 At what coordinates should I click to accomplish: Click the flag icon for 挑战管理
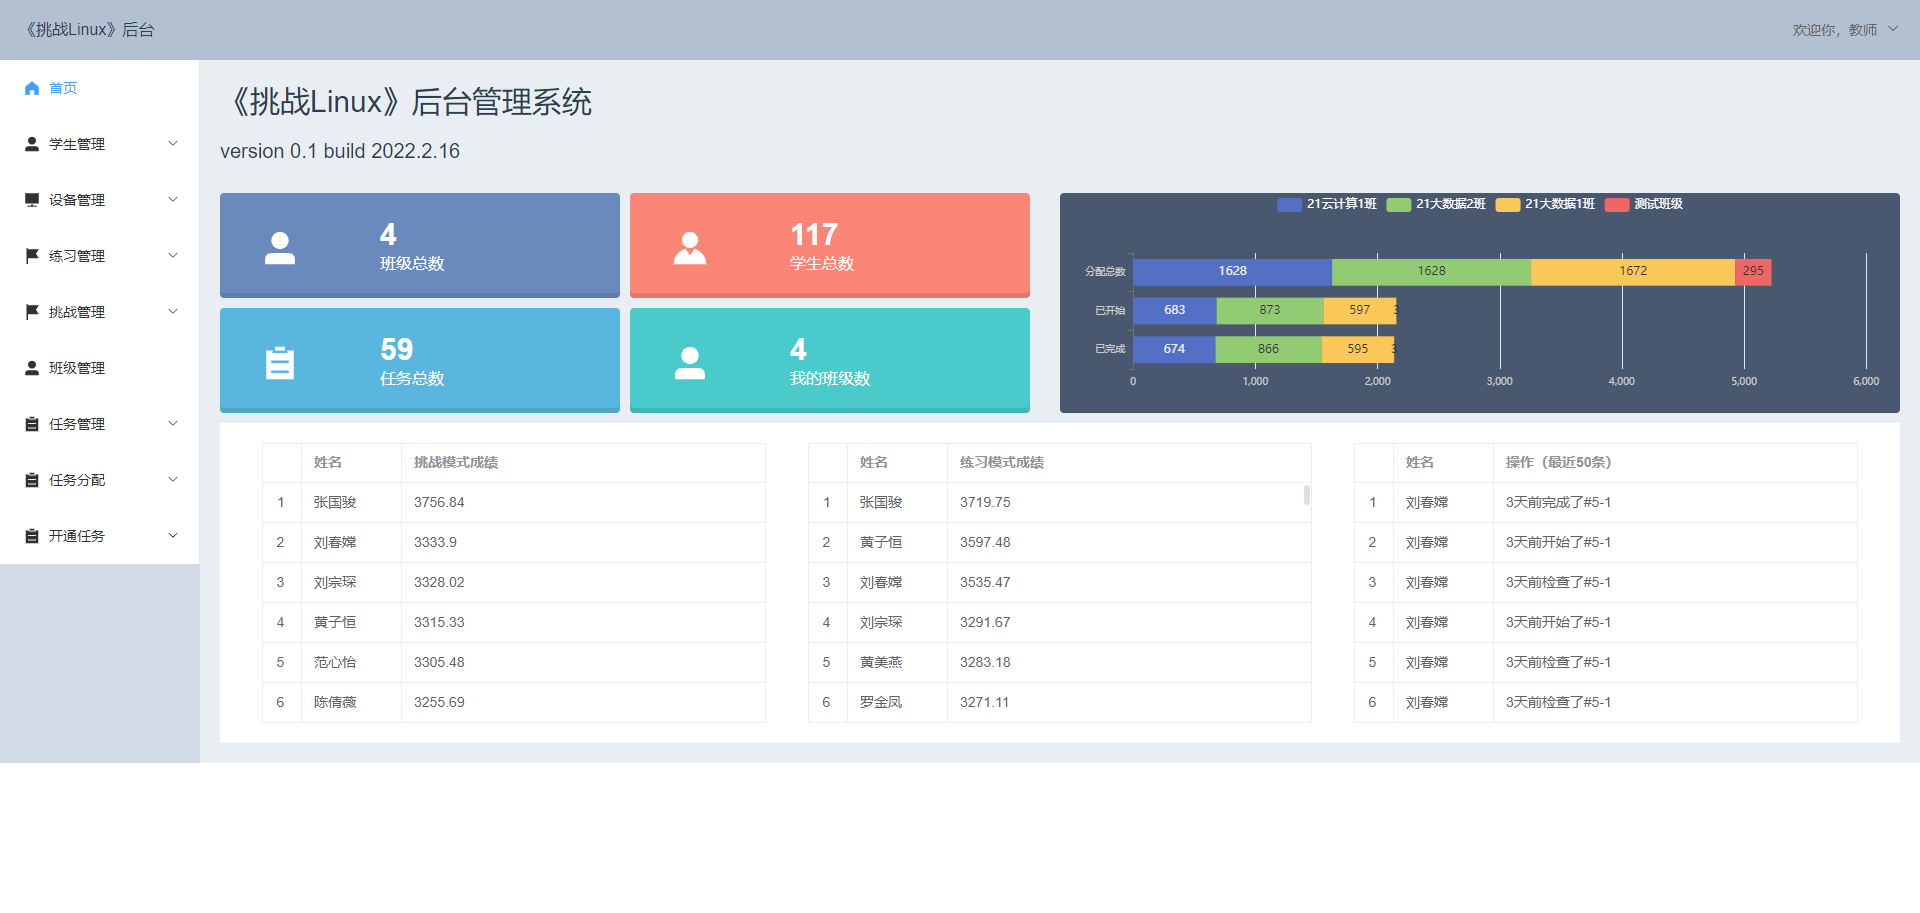32,312
